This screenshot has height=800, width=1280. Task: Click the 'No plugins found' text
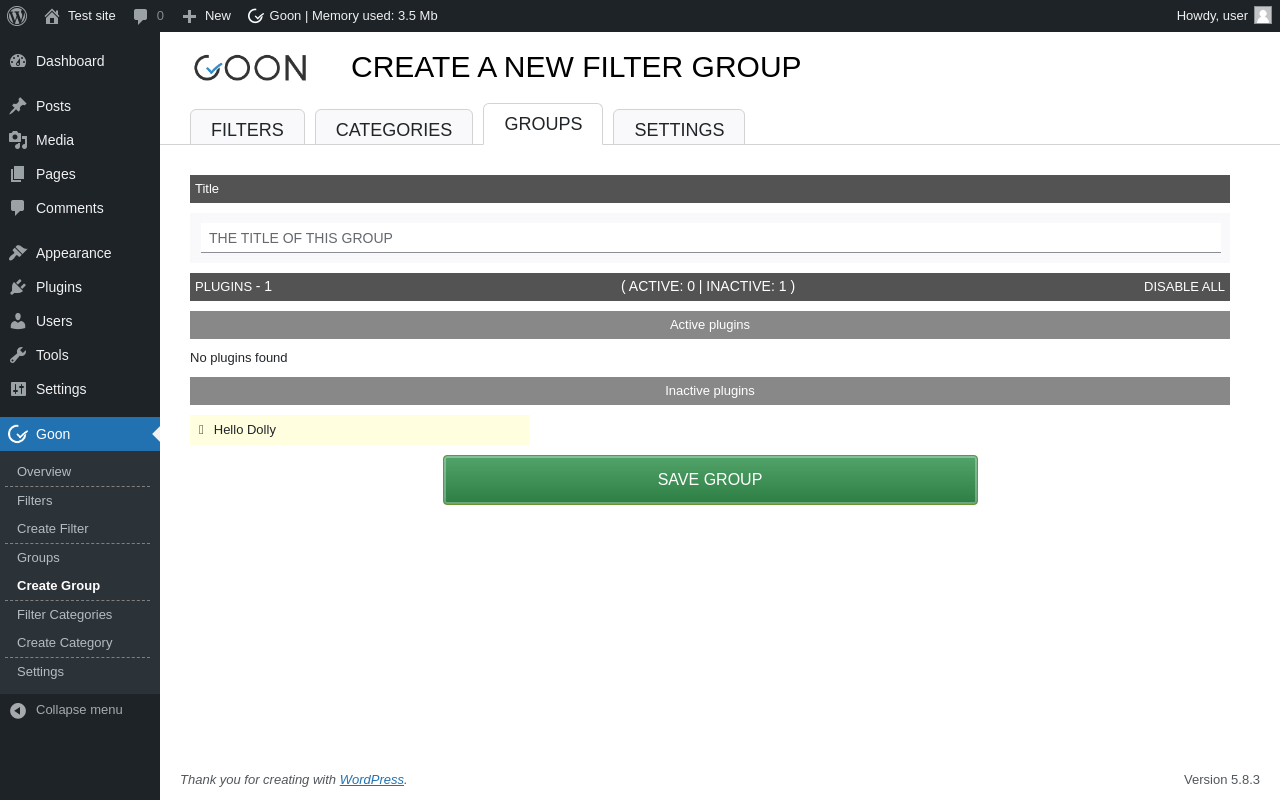click(x=239, y=358)
